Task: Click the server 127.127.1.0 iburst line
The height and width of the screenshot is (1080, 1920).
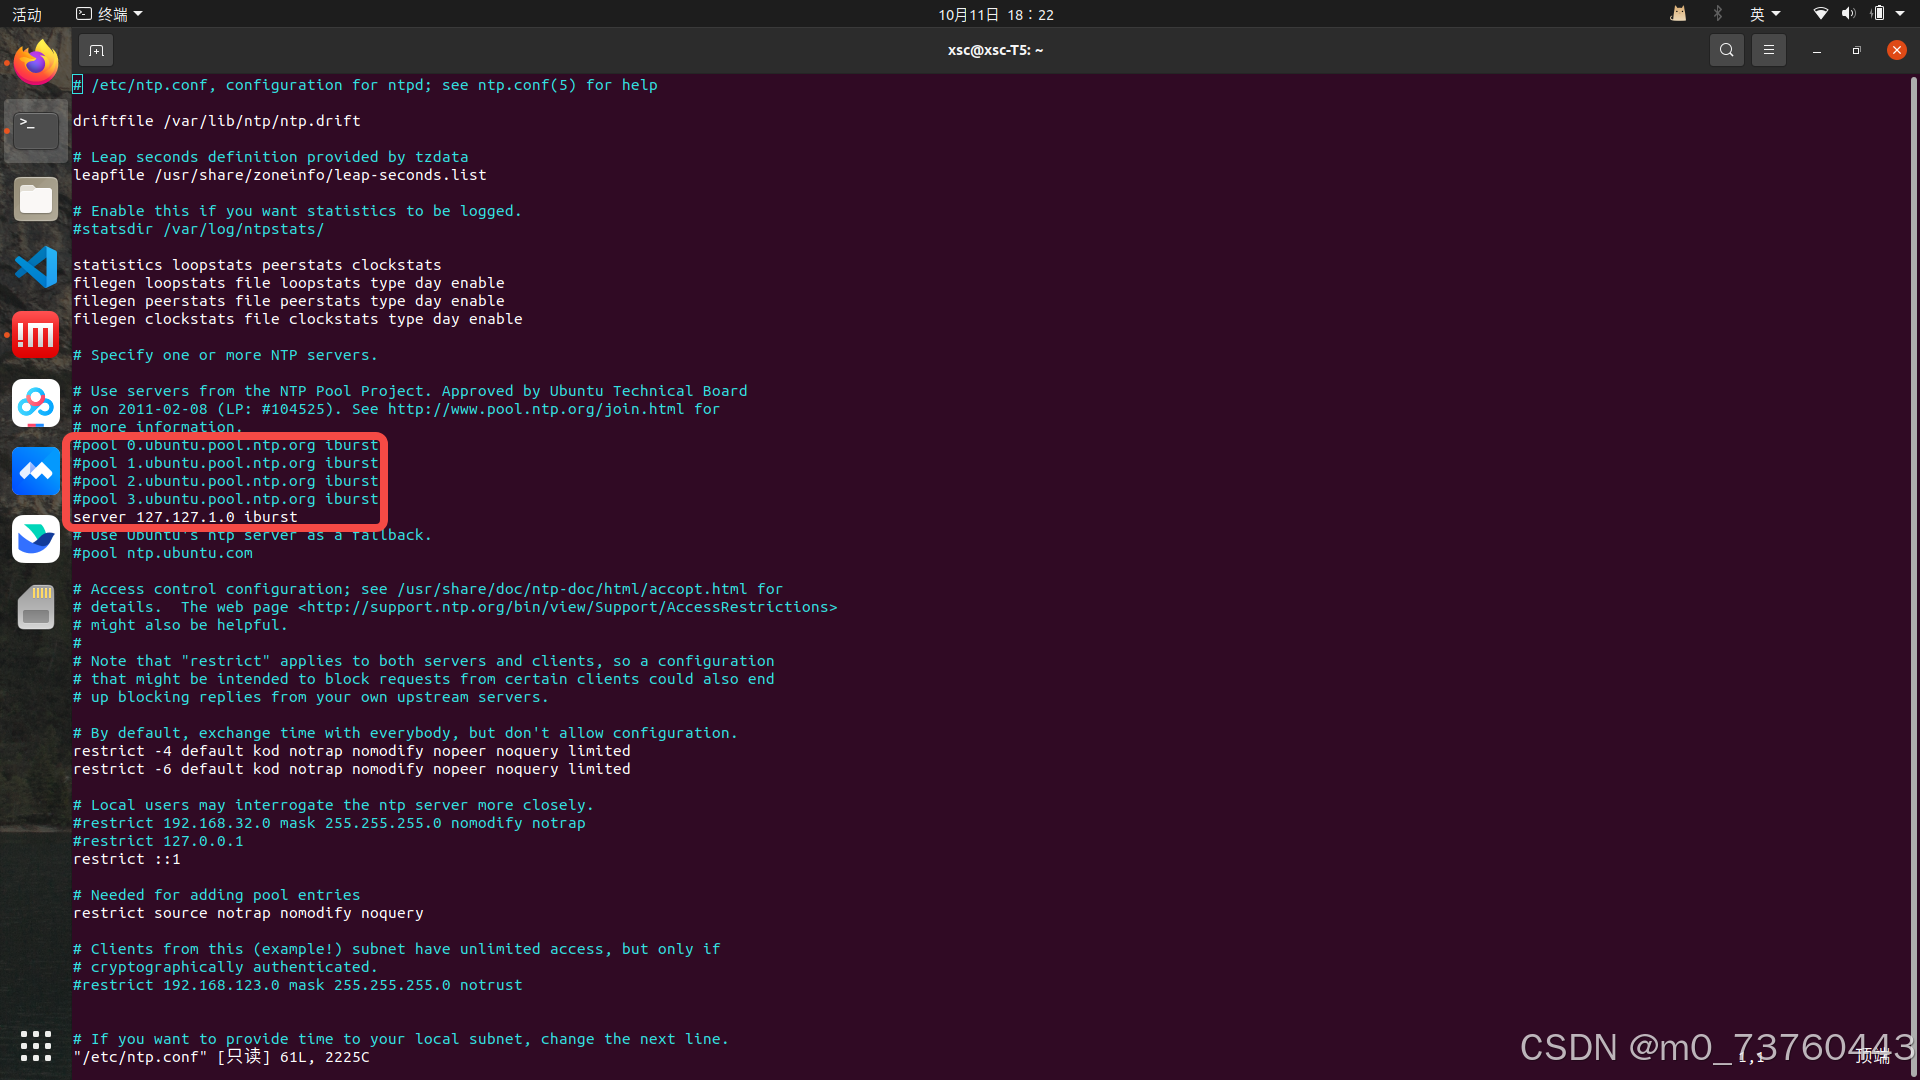Action: [x=185, y=517]
